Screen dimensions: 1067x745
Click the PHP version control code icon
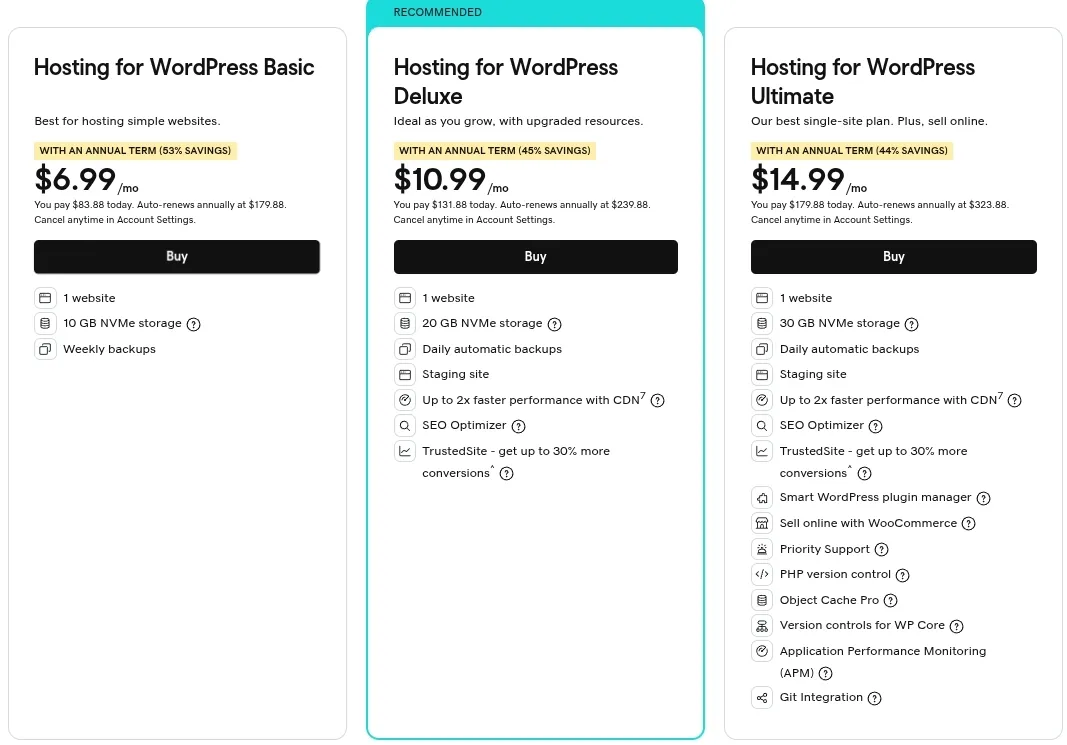(761, 574)
